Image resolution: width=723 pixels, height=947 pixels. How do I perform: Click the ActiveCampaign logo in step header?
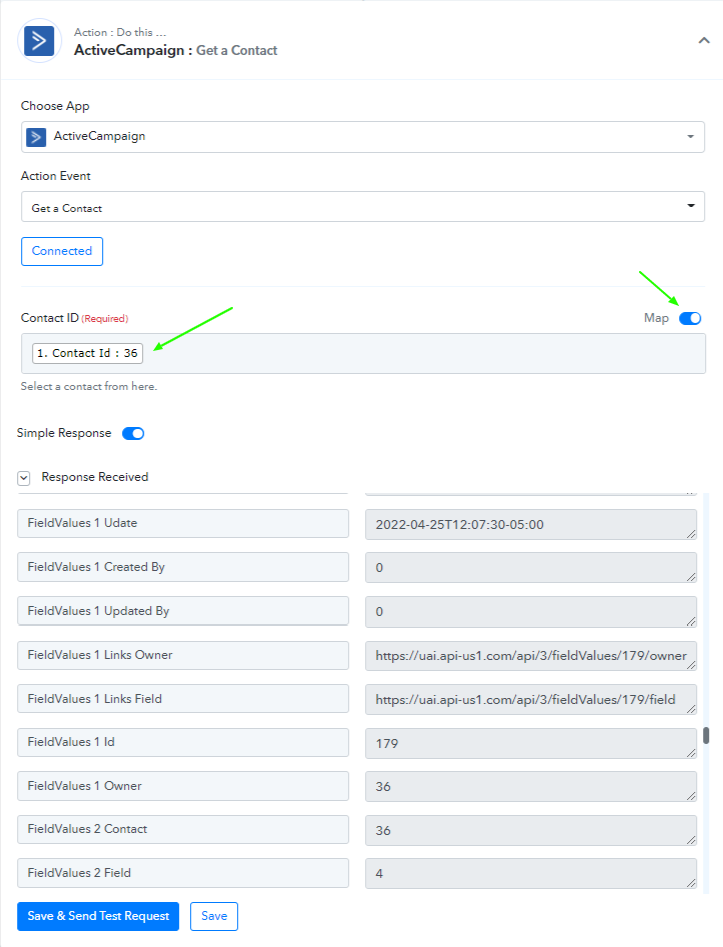point(39,41)
